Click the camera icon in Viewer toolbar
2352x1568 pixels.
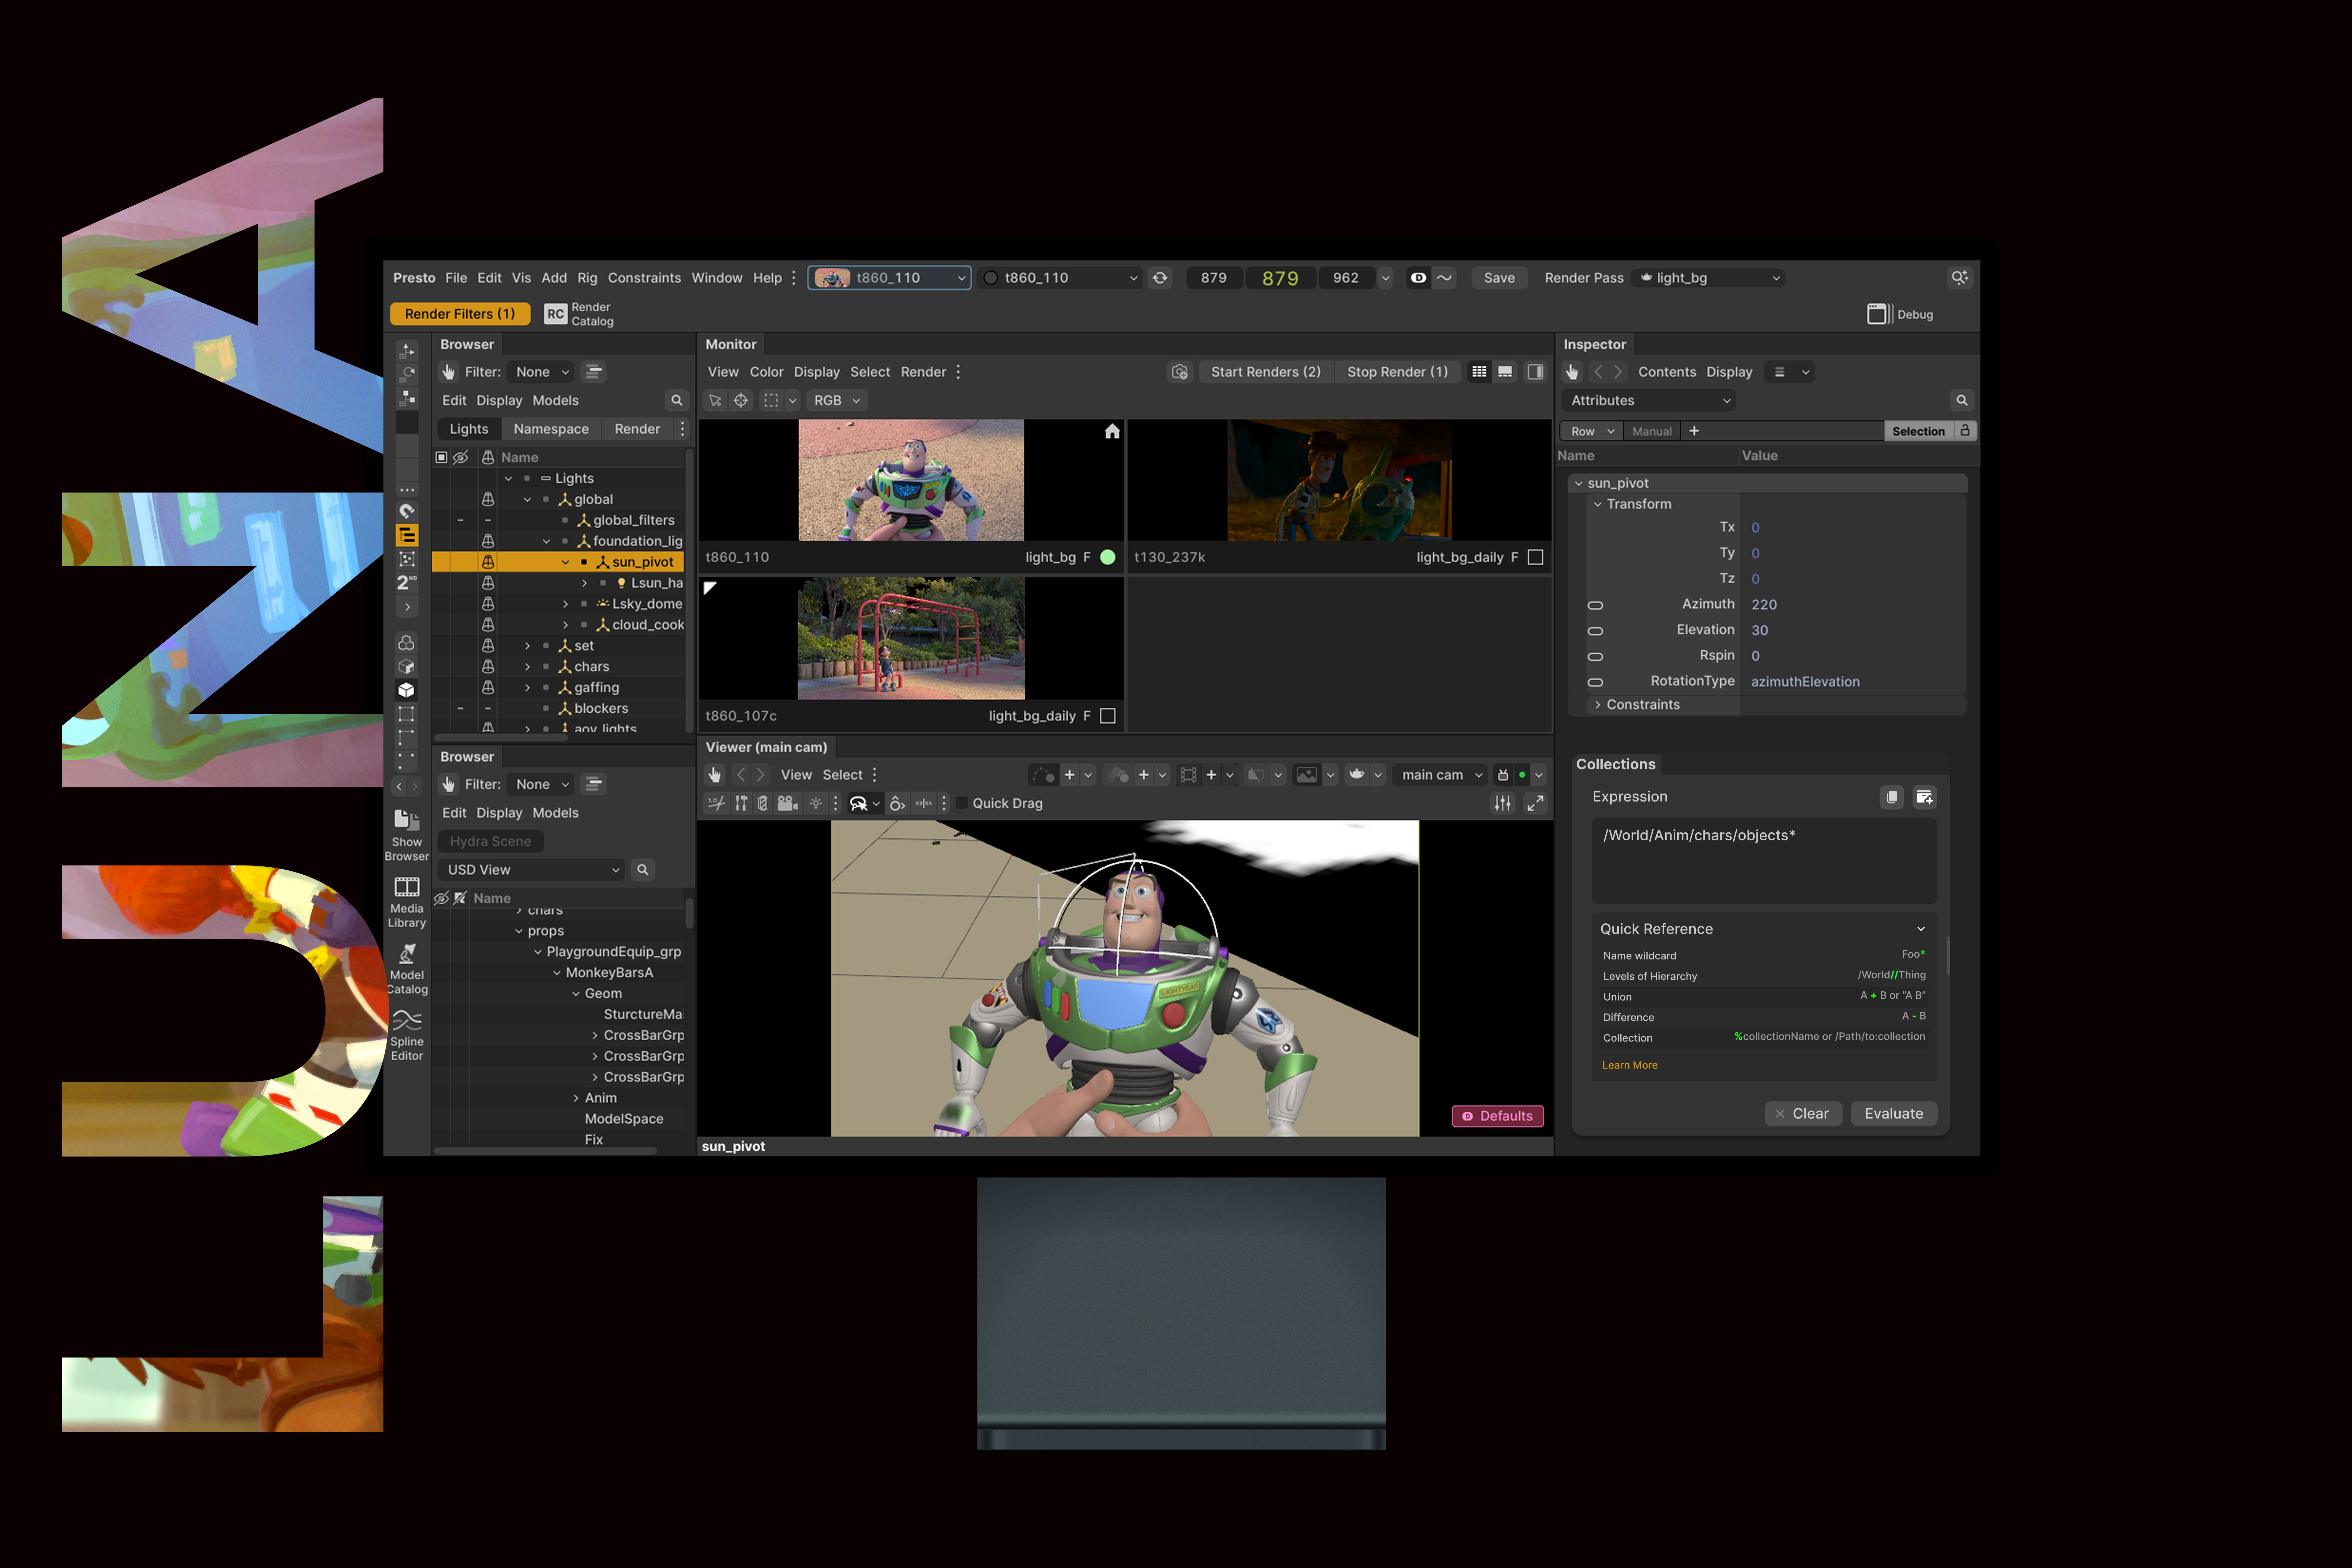(788, 803)
